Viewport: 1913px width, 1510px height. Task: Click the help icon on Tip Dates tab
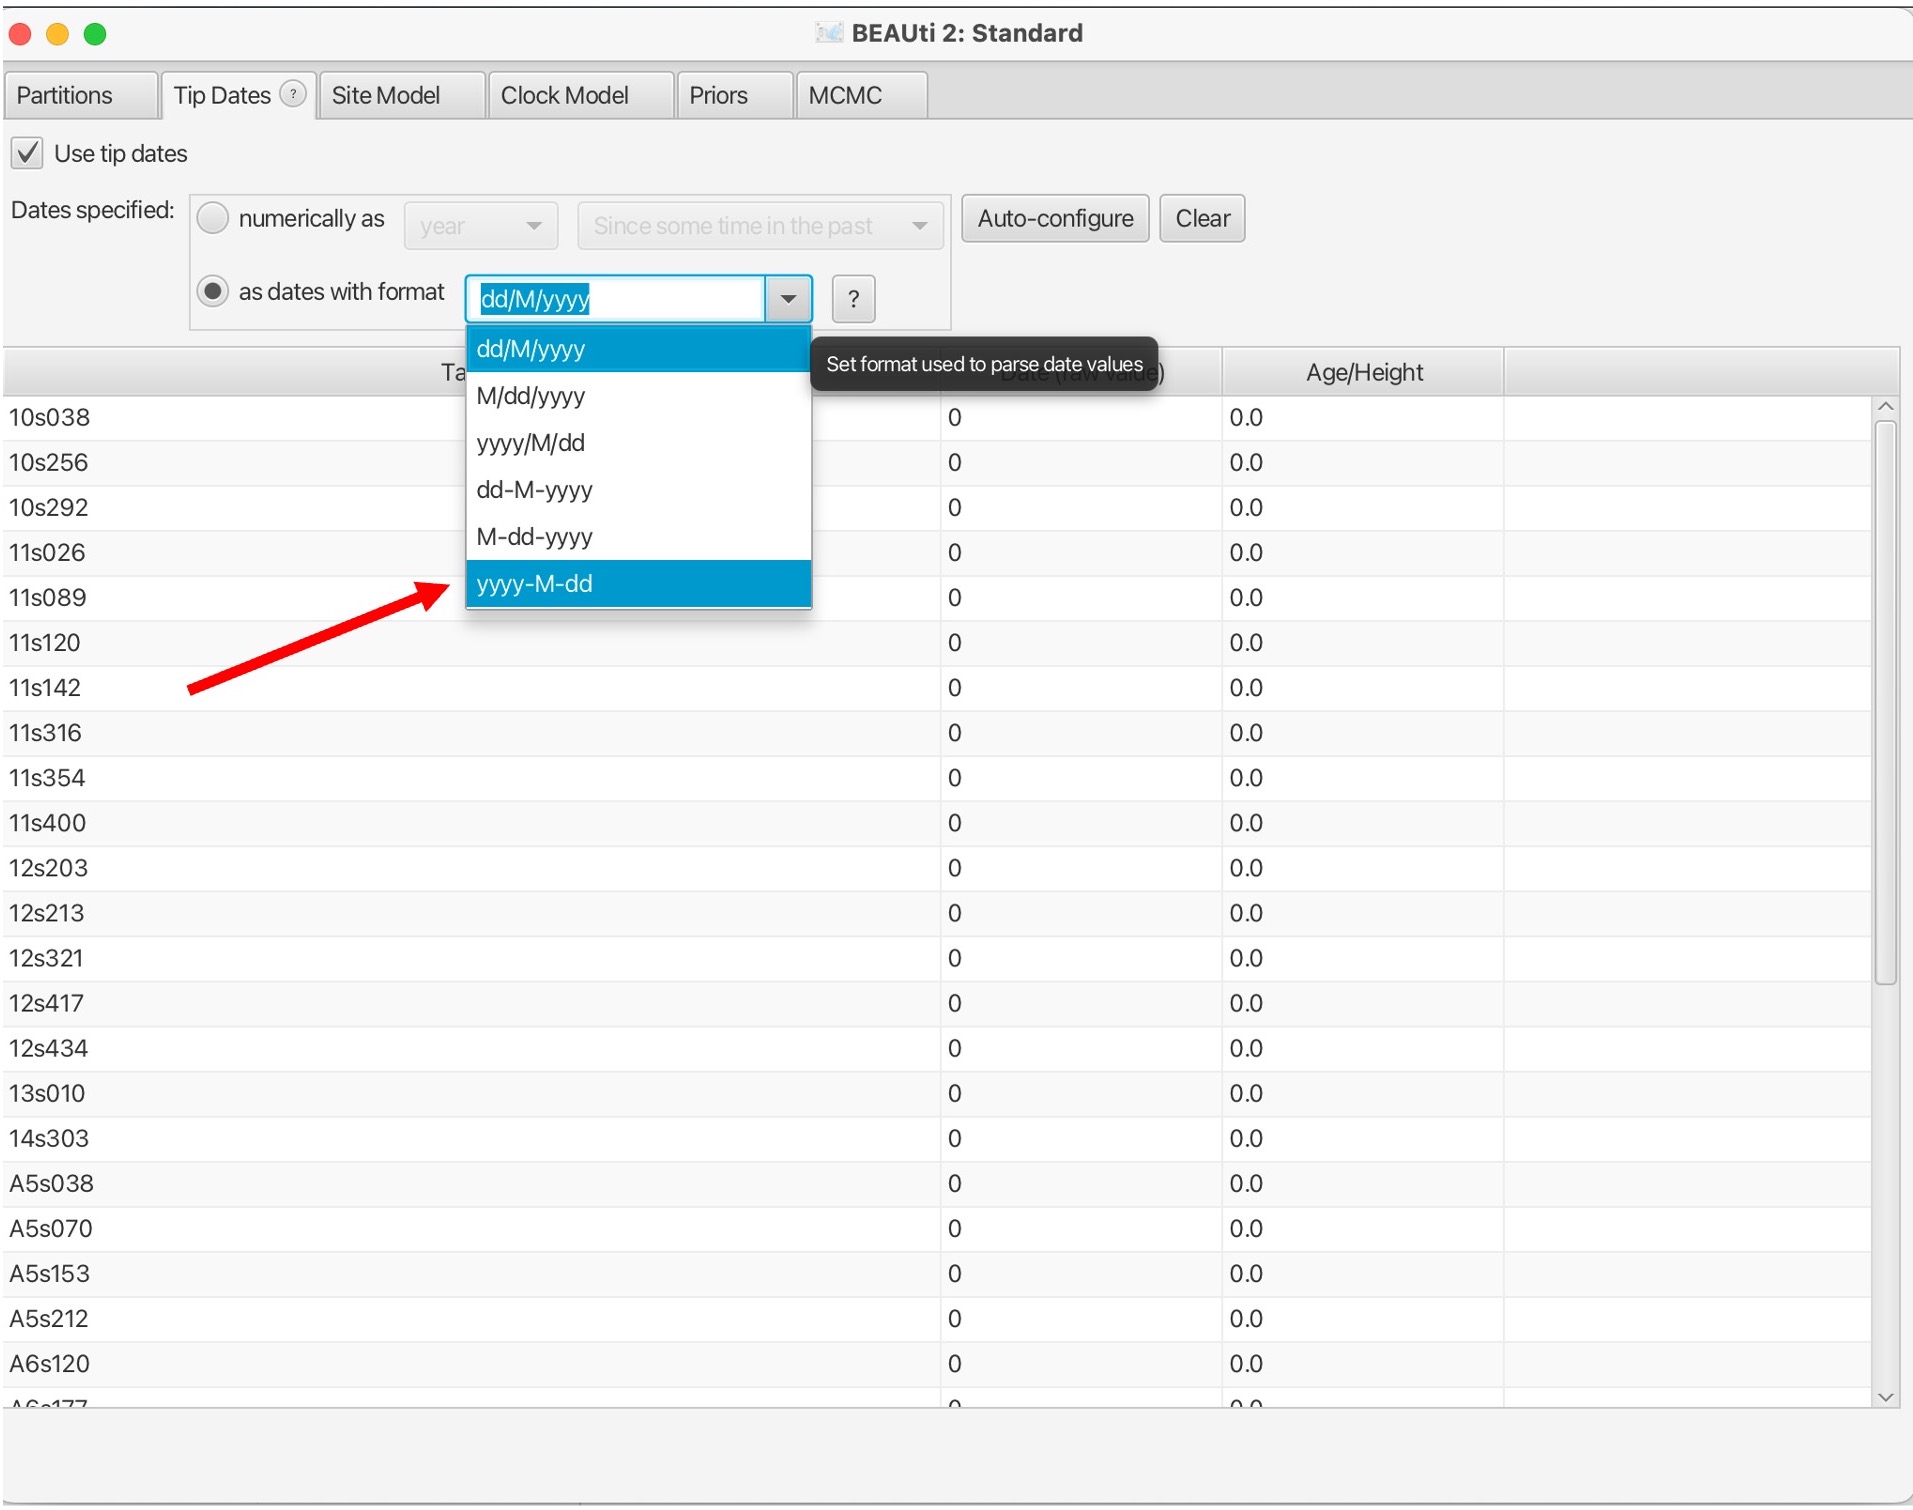tap(292, 94)
